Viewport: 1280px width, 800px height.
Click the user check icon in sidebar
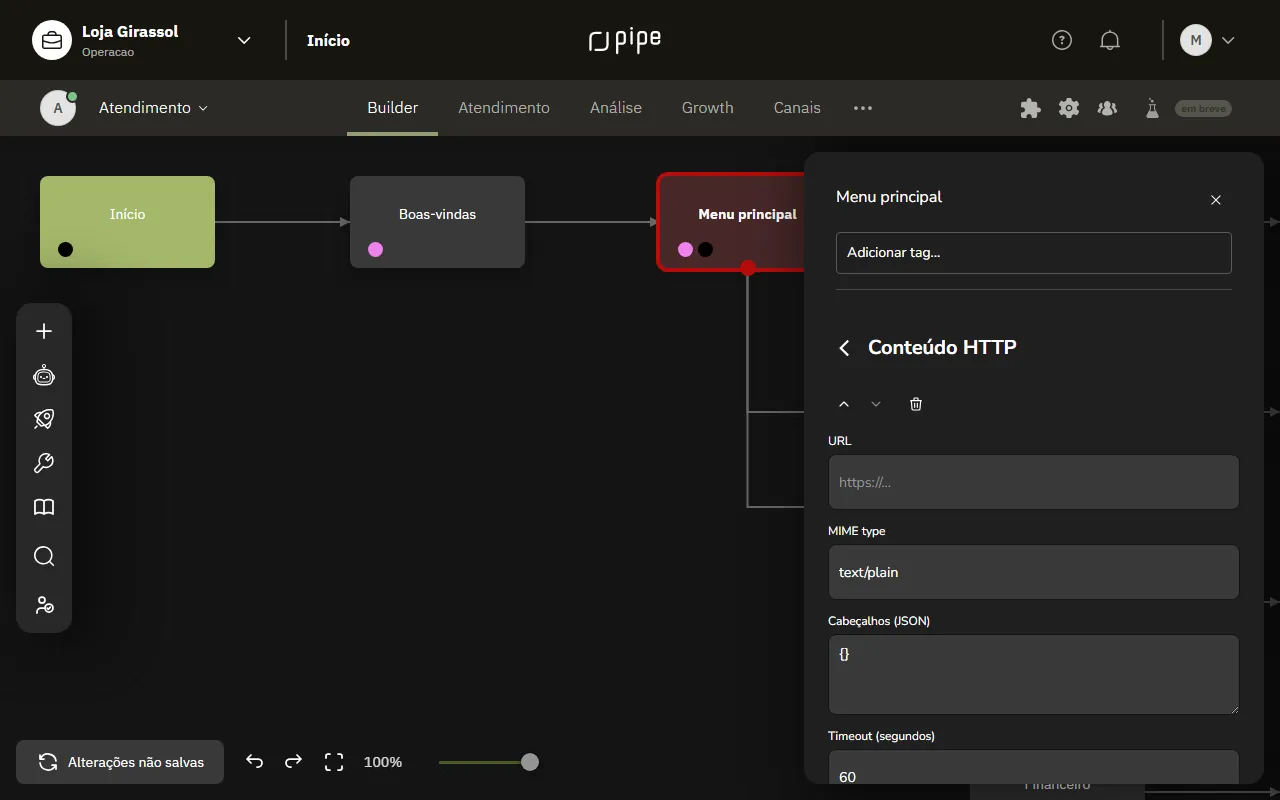[44, 605]
